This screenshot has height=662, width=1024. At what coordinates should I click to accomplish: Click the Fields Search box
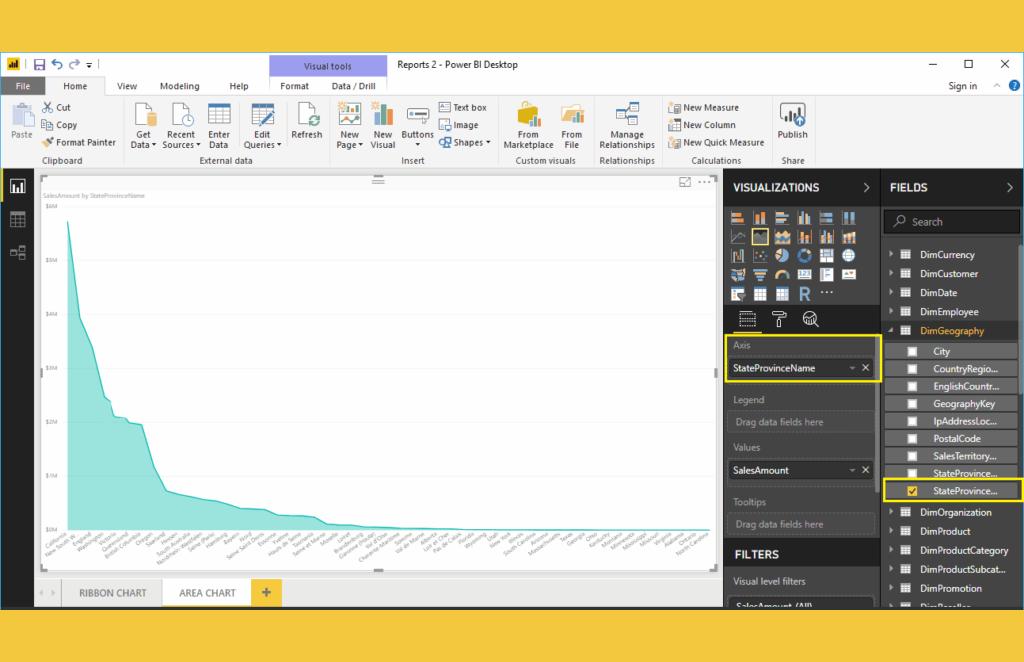click(951, 222)
